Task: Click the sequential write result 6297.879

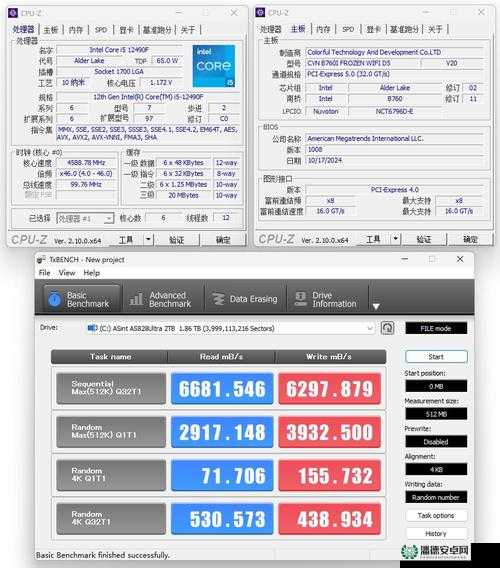Action: [329, 388]
